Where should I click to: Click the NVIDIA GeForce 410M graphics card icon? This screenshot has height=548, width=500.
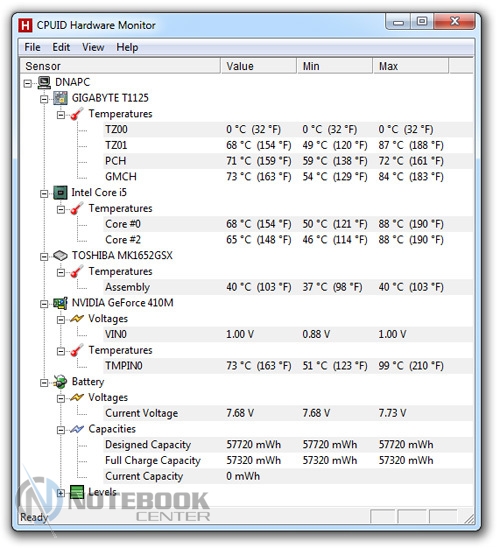click(x=60, y=303)
